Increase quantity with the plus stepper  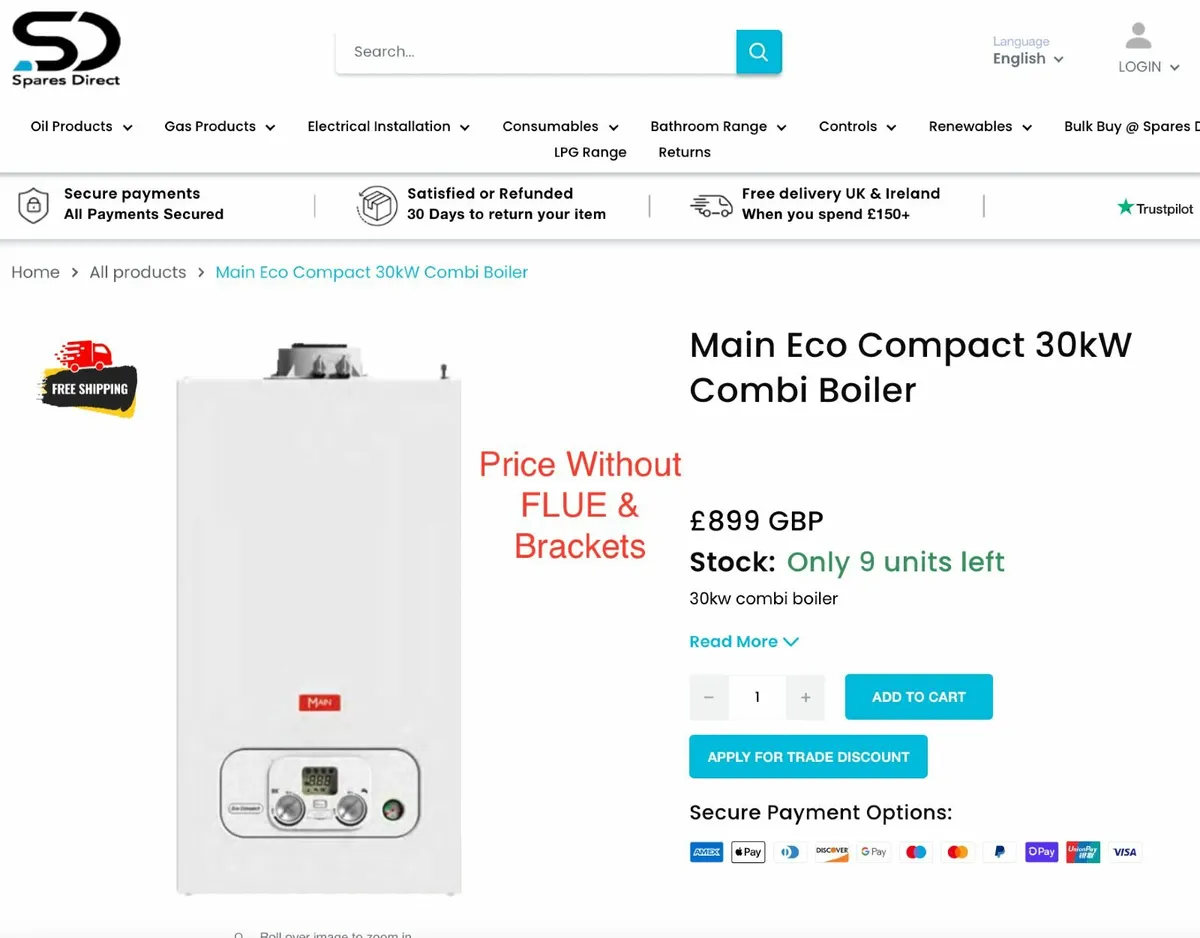click(x=805, y=697)
